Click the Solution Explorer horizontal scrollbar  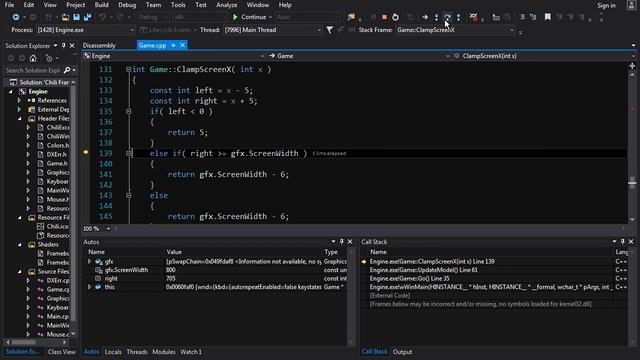coord(36,342)
